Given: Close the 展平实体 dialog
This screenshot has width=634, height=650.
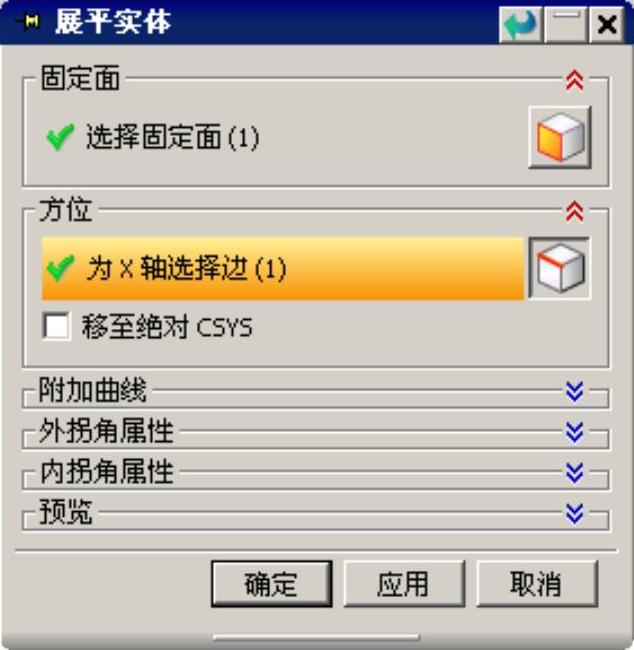Looking at the screenshot, I should coord(607,25).
